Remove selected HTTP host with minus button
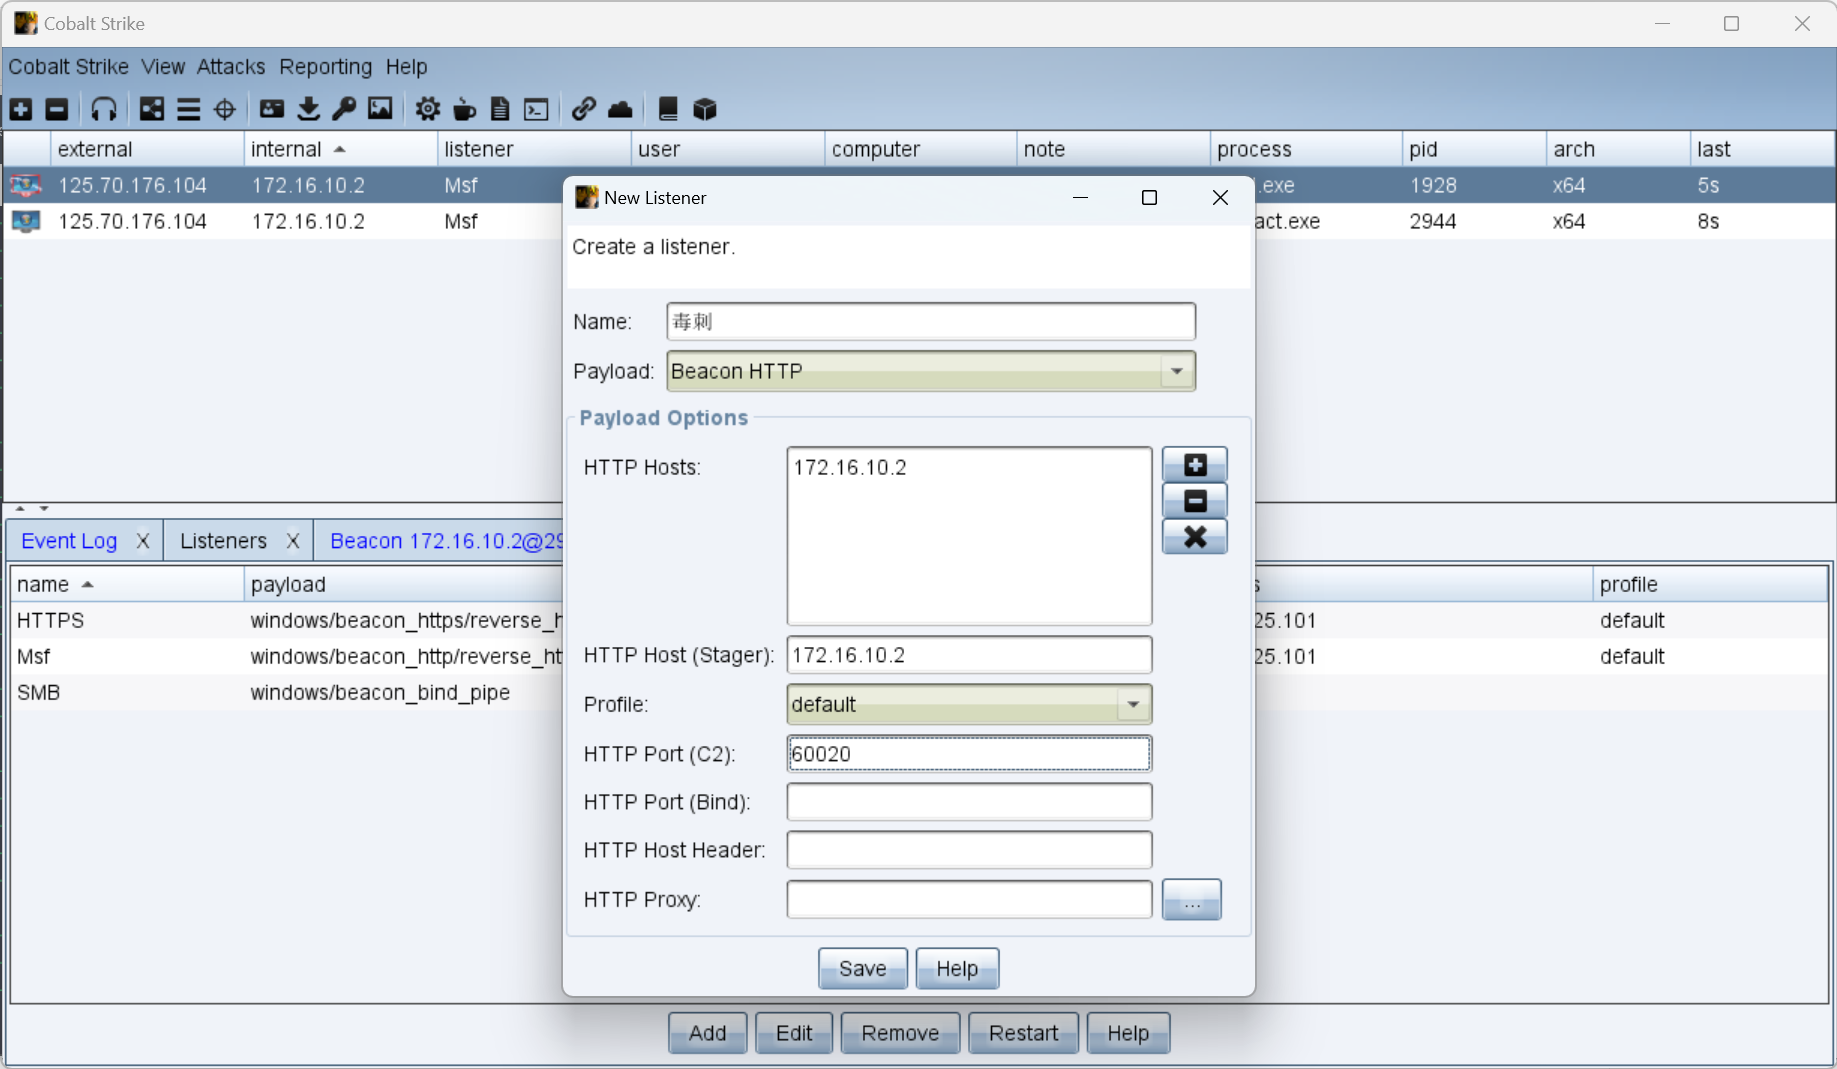 [x=1195, y=501]
